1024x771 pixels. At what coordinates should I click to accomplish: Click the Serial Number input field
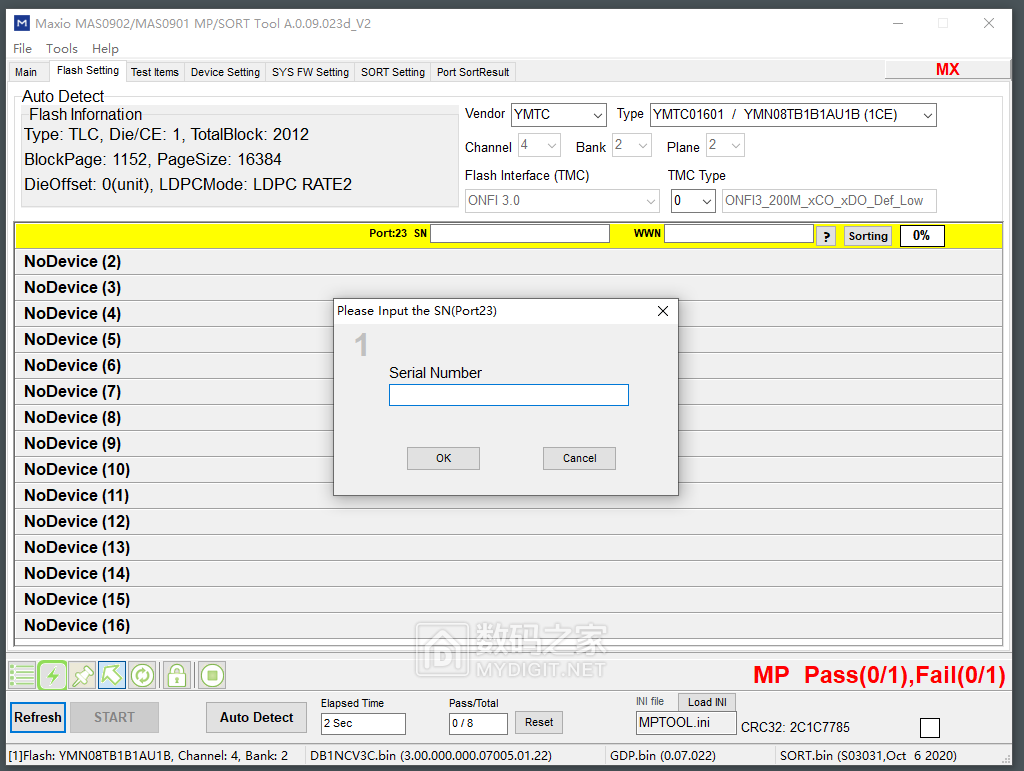pyautogui.click(x=509, y=395)
